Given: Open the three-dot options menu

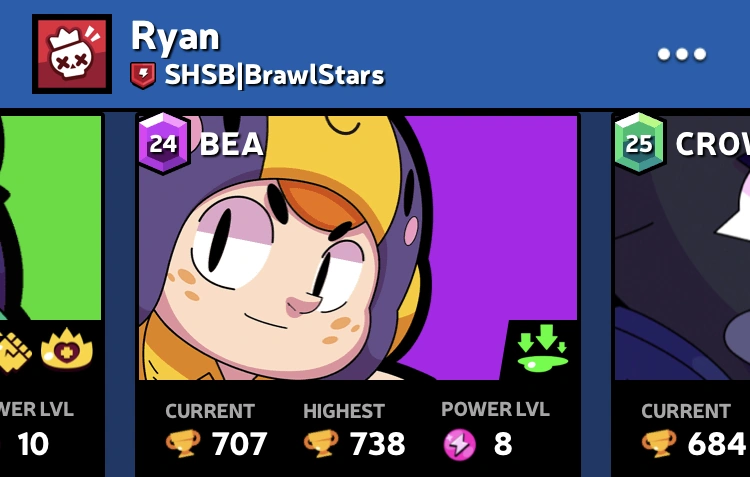Looking at the screenshot, I should click(x=682, y=54).
